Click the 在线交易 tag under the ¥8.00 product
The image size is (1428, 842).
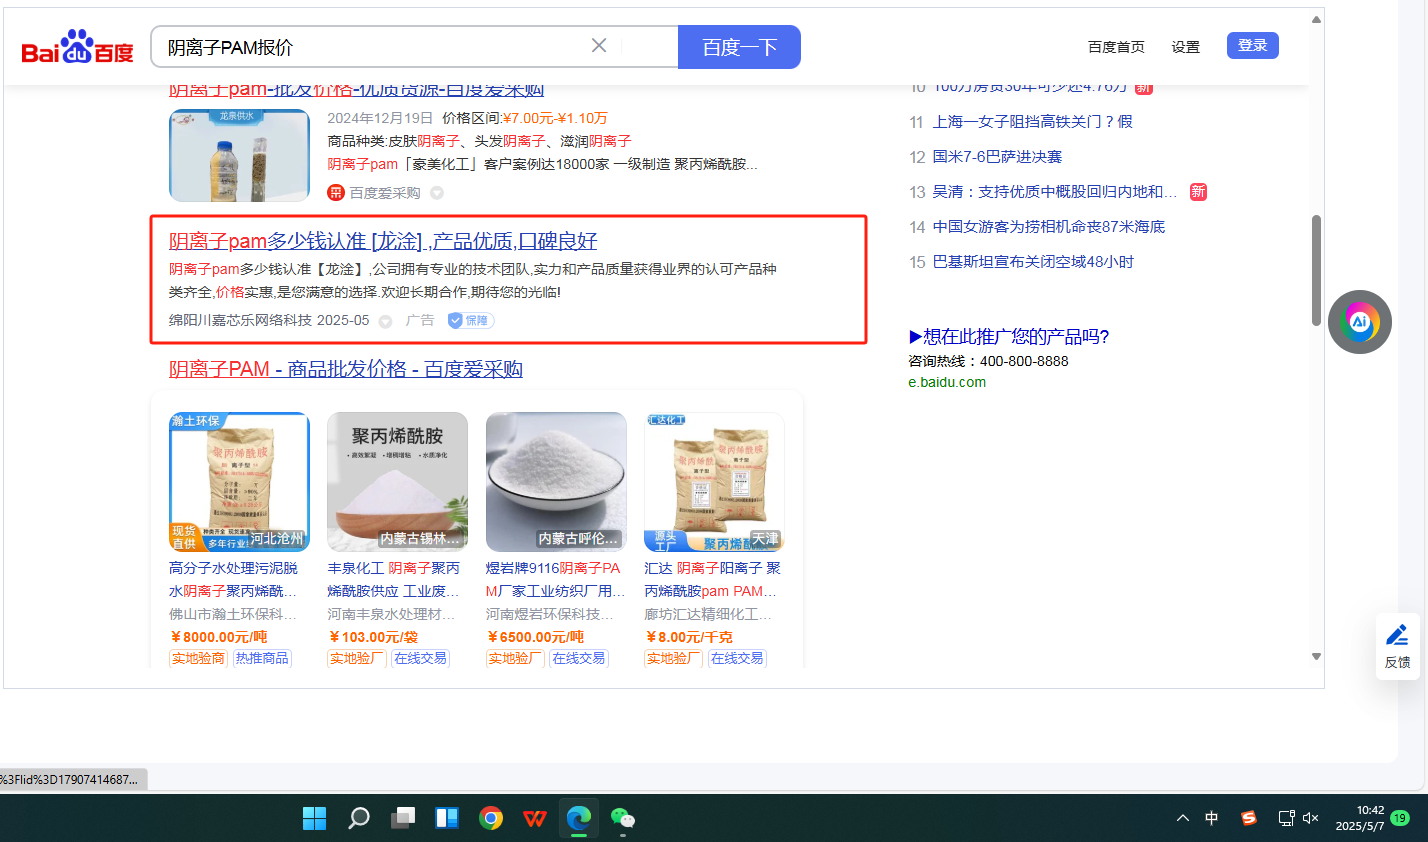pyautogui.click(x=737, y=658)
